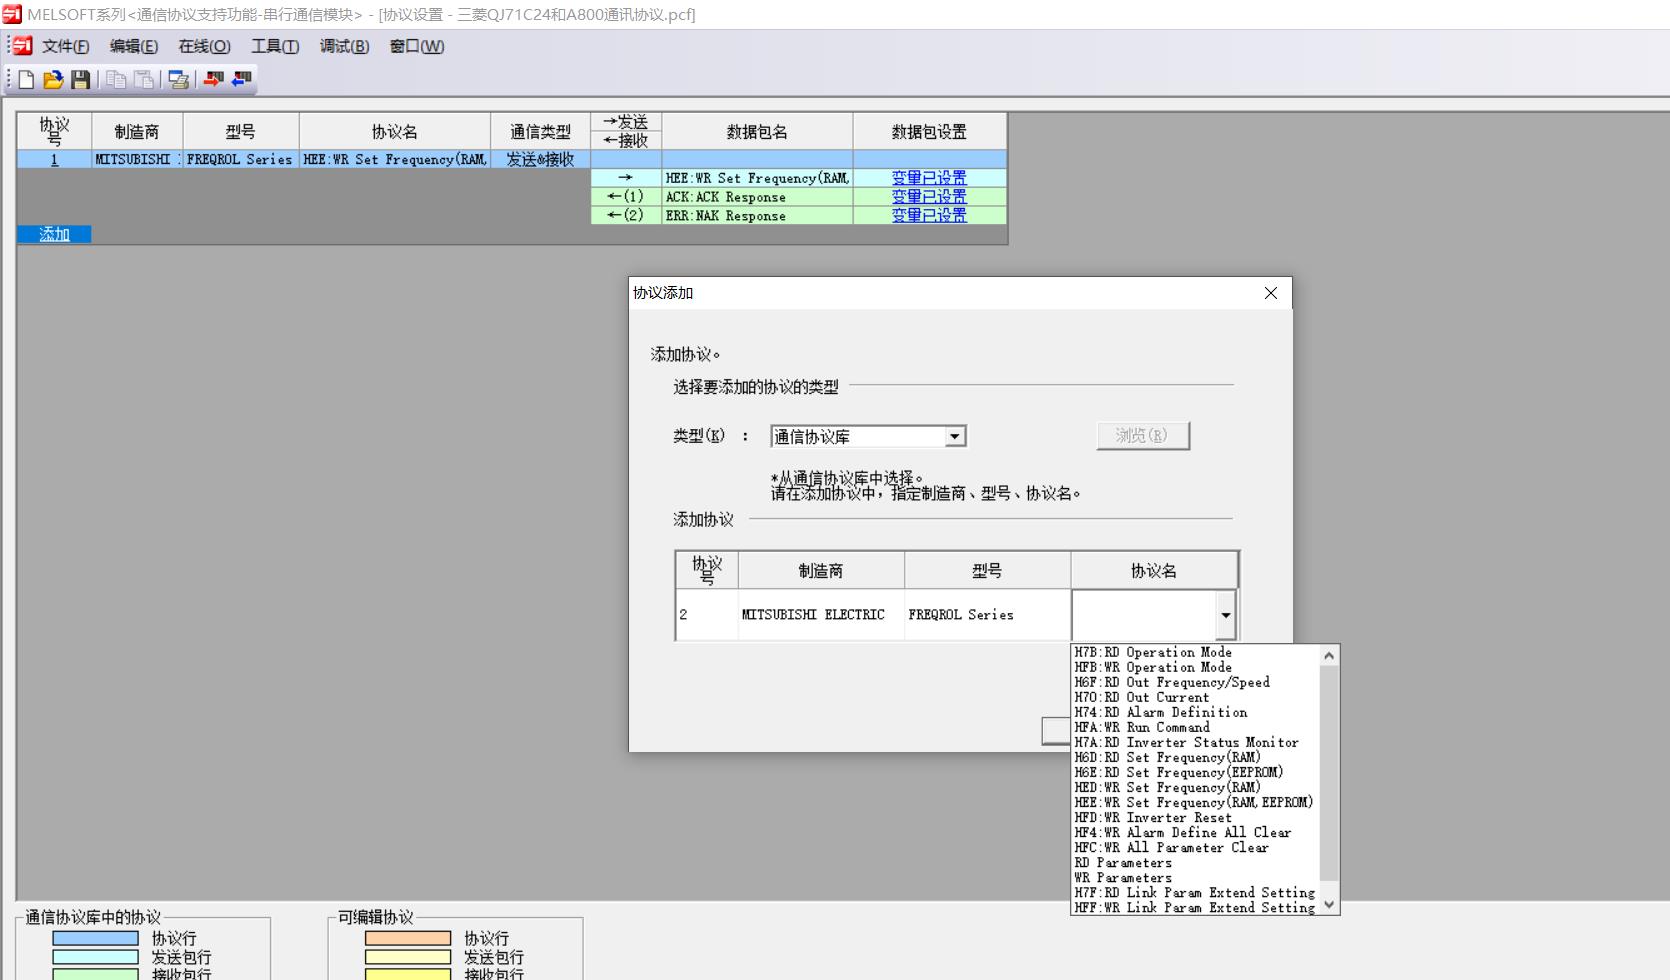Click the Print icon in the toolbar
1670x980 pixels.
[x=179, y=79]
